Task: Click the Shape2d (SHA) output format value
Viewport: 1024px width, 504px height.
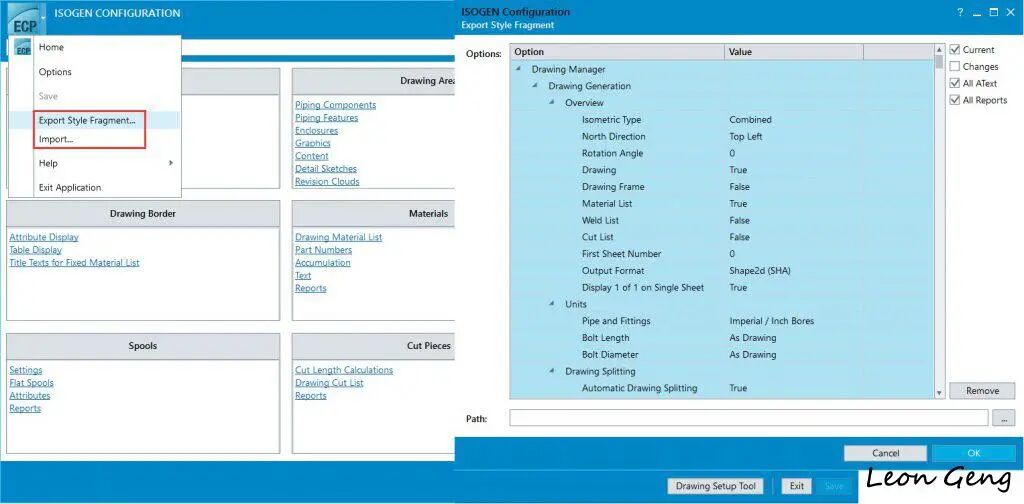Action: (x=760, y=271)
